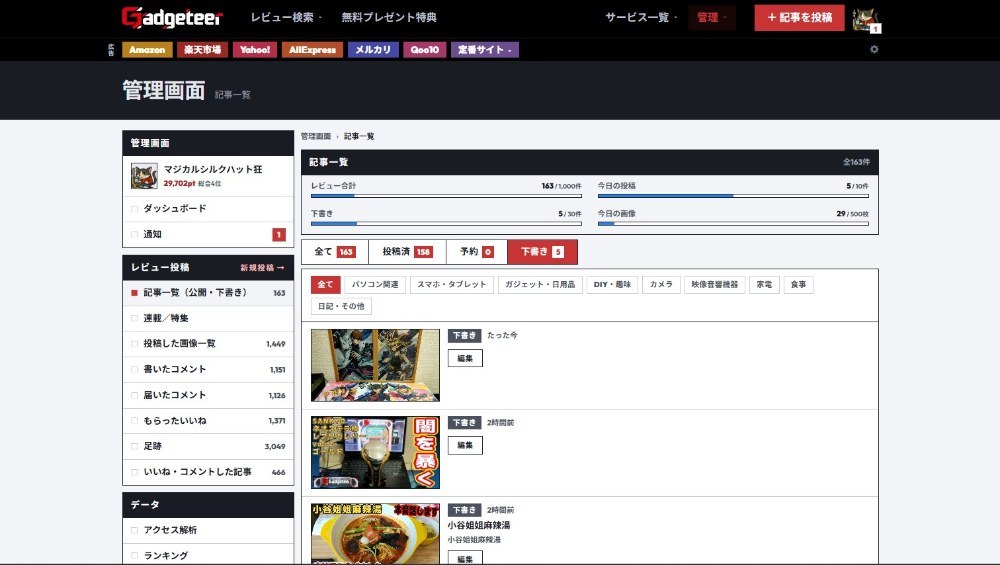Open the settings gear icon in ad bar
1000x565 pixels.
pos(874,49)
